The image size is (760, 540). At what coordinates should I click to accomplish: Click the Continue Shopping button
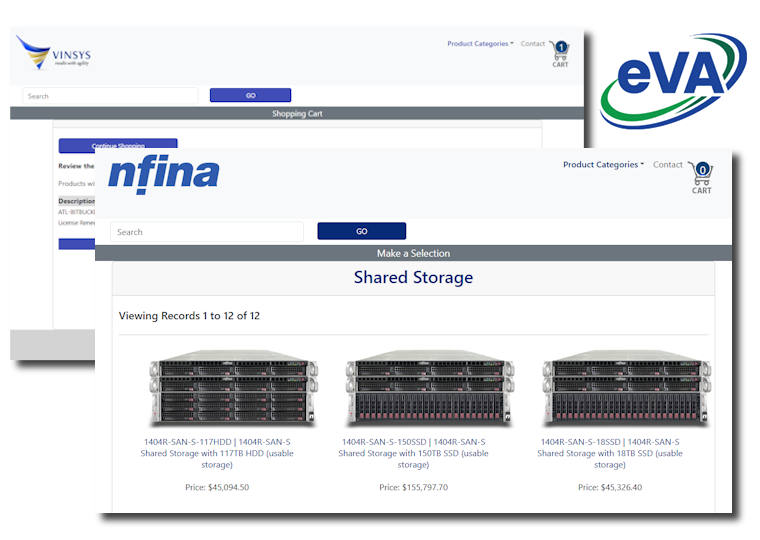(118, 143)
